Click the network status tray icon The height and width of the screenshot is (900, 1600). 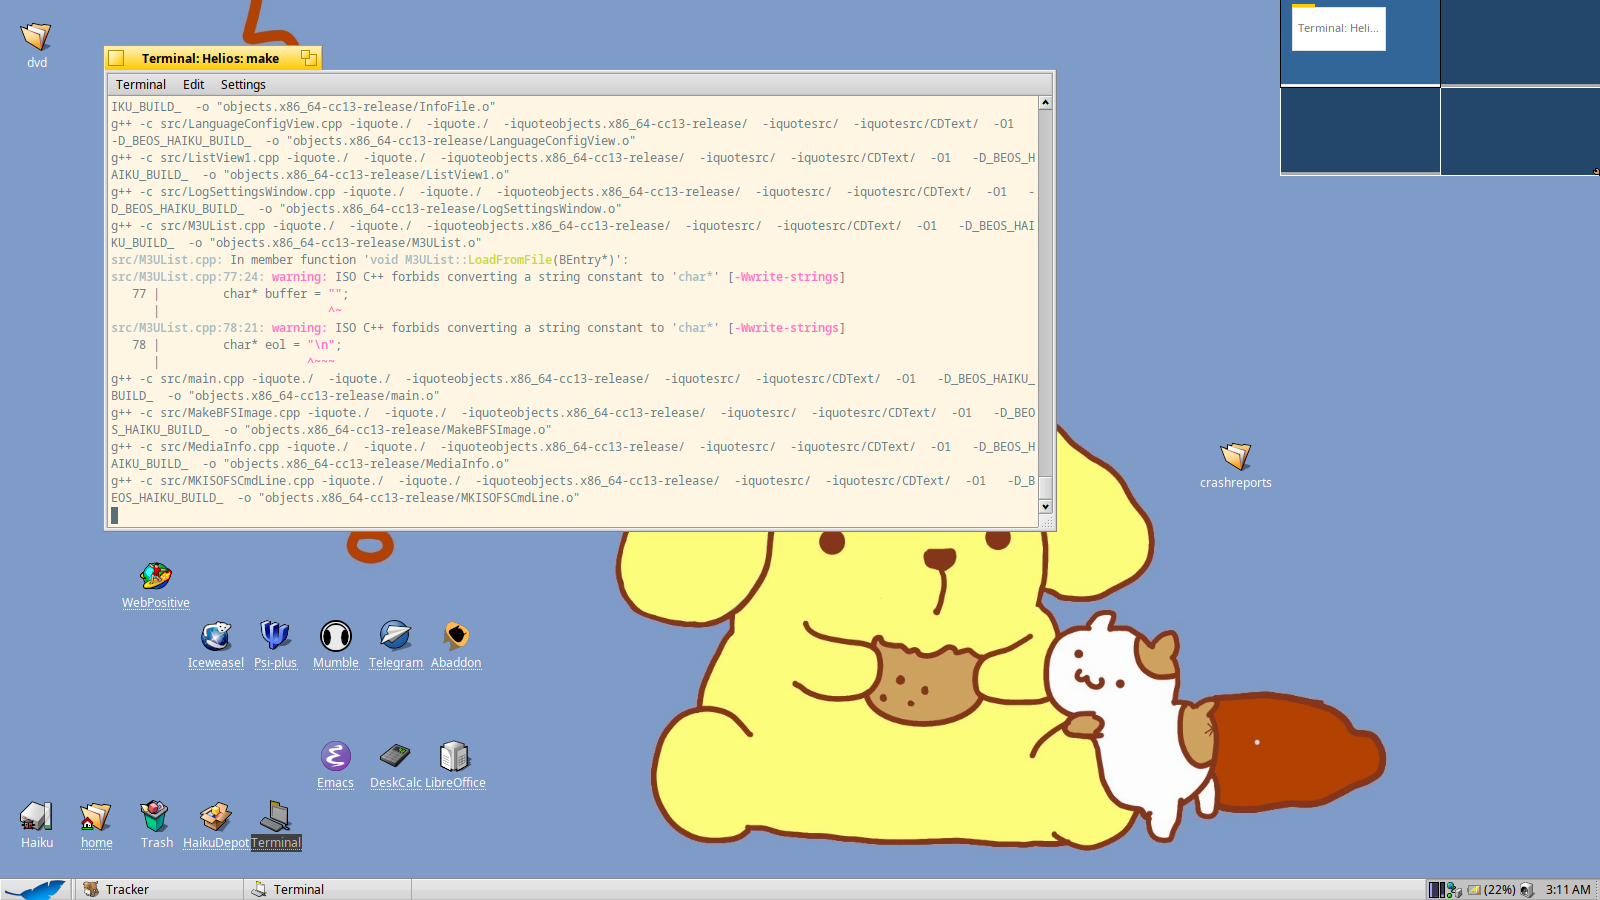(x=1454, y=890)
